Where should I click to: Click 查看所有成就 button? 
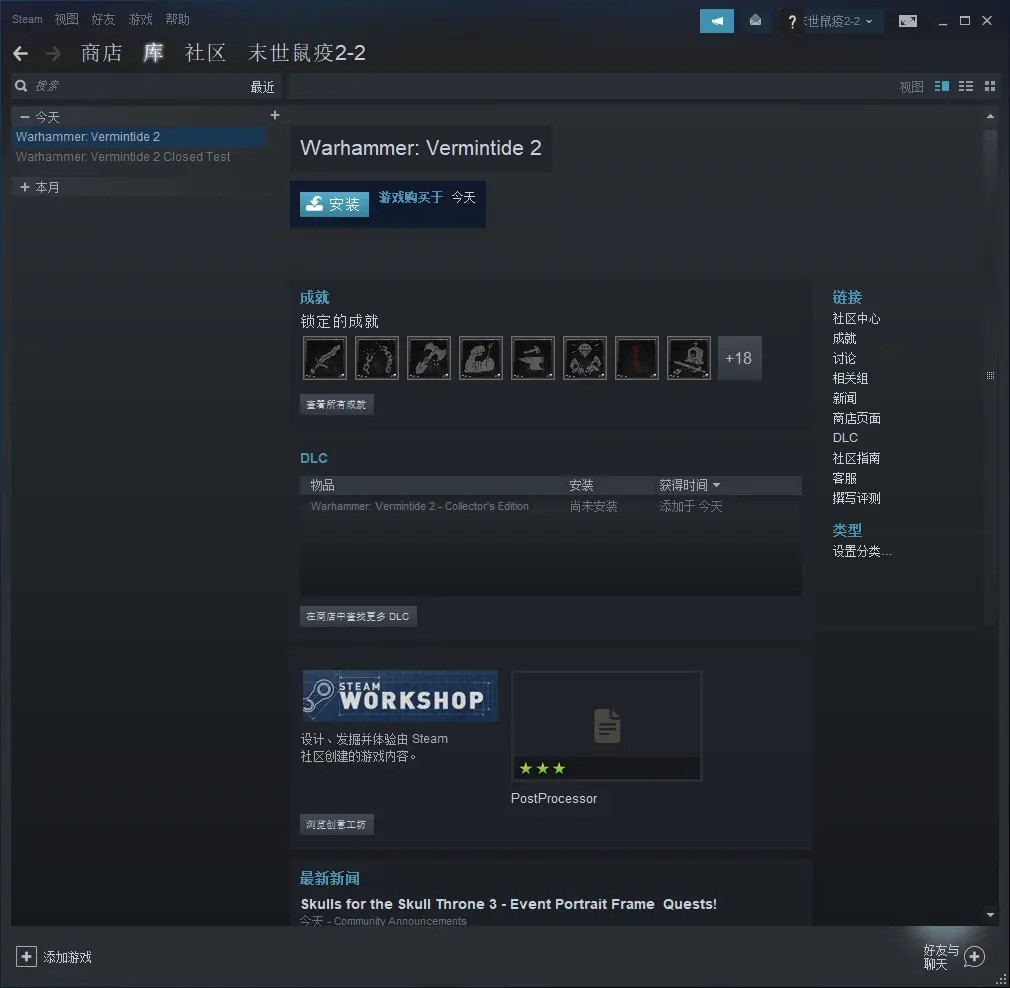[336, 404]
